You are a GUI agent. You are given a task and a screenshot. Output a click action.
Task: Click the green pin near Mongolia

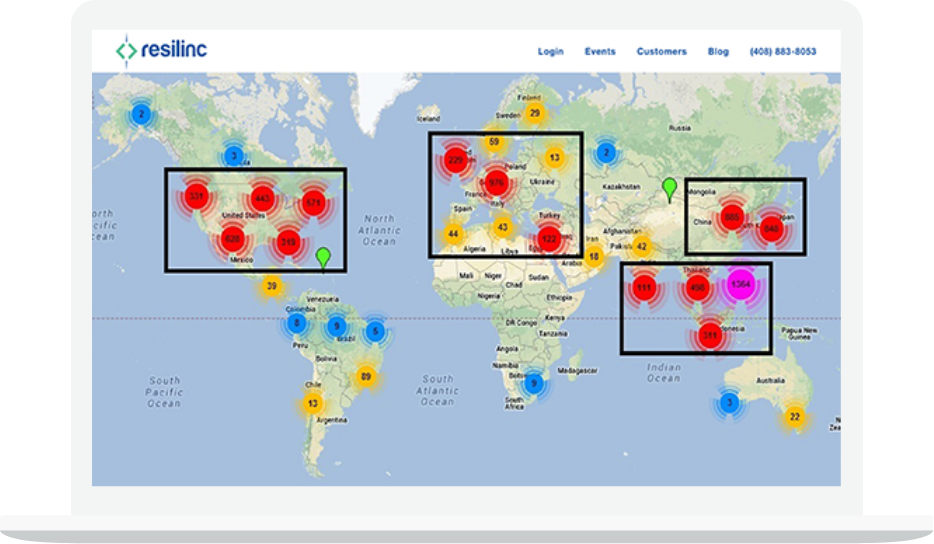669,186
